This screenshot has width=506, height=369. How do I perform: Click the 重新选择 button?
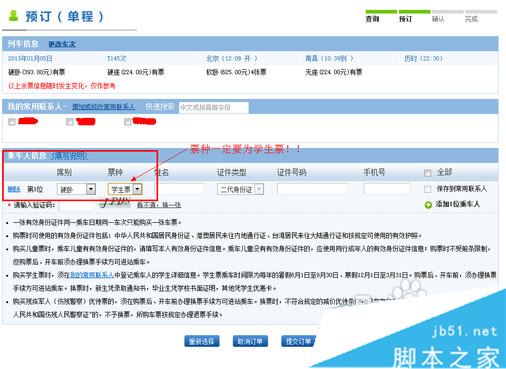[x=202, y=341]
